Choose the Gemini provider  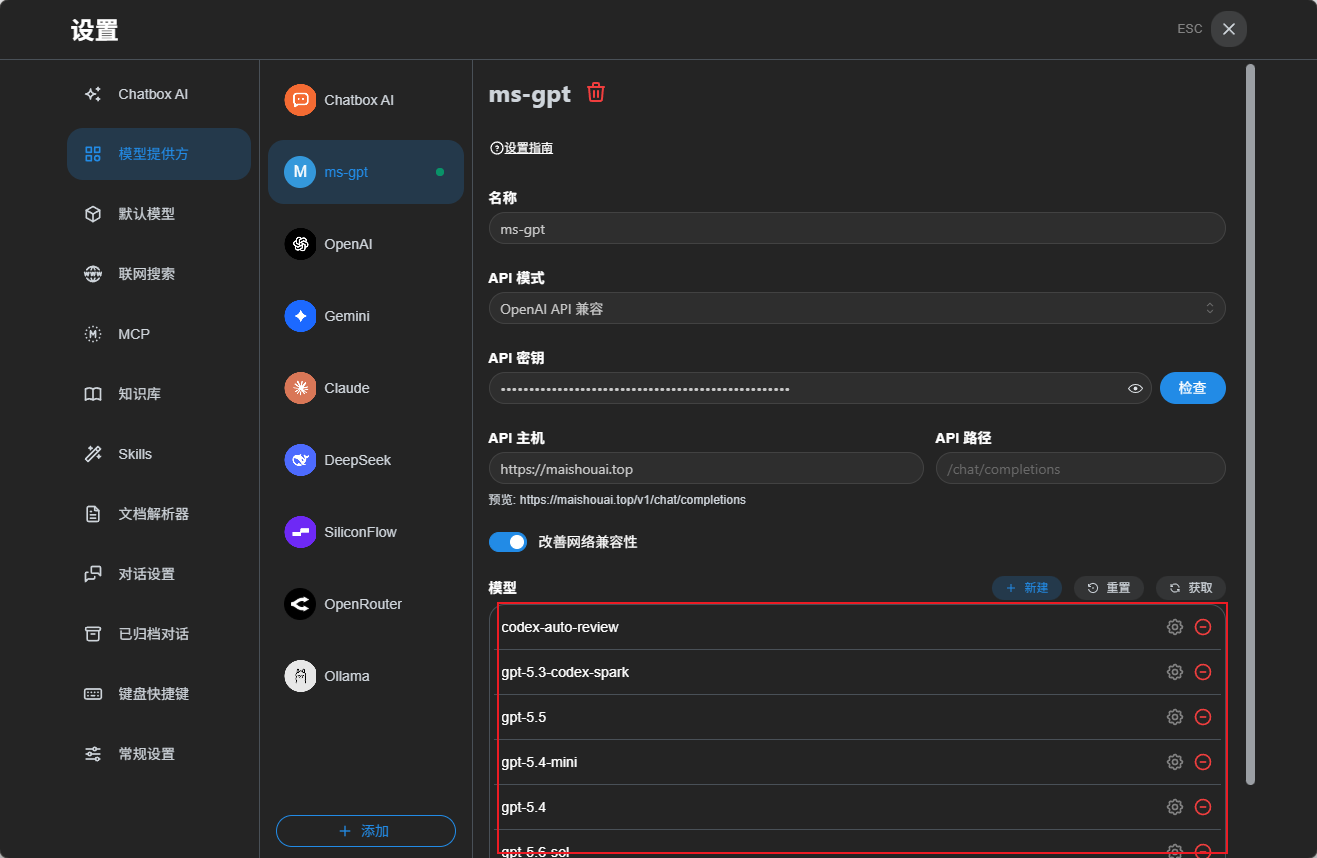pos(366,316)
